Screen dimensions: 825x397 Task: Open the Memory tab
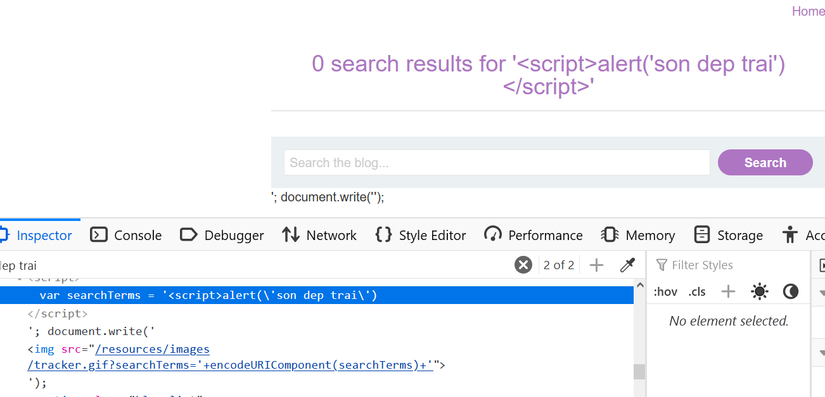[638, 235]
